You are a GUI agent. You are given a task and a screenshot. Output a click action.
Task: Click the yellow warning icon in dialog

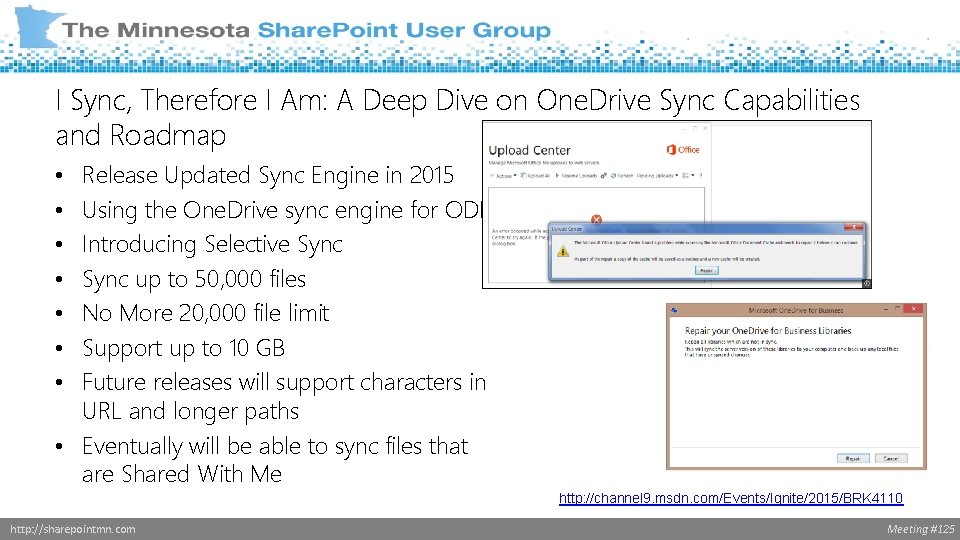563,251
